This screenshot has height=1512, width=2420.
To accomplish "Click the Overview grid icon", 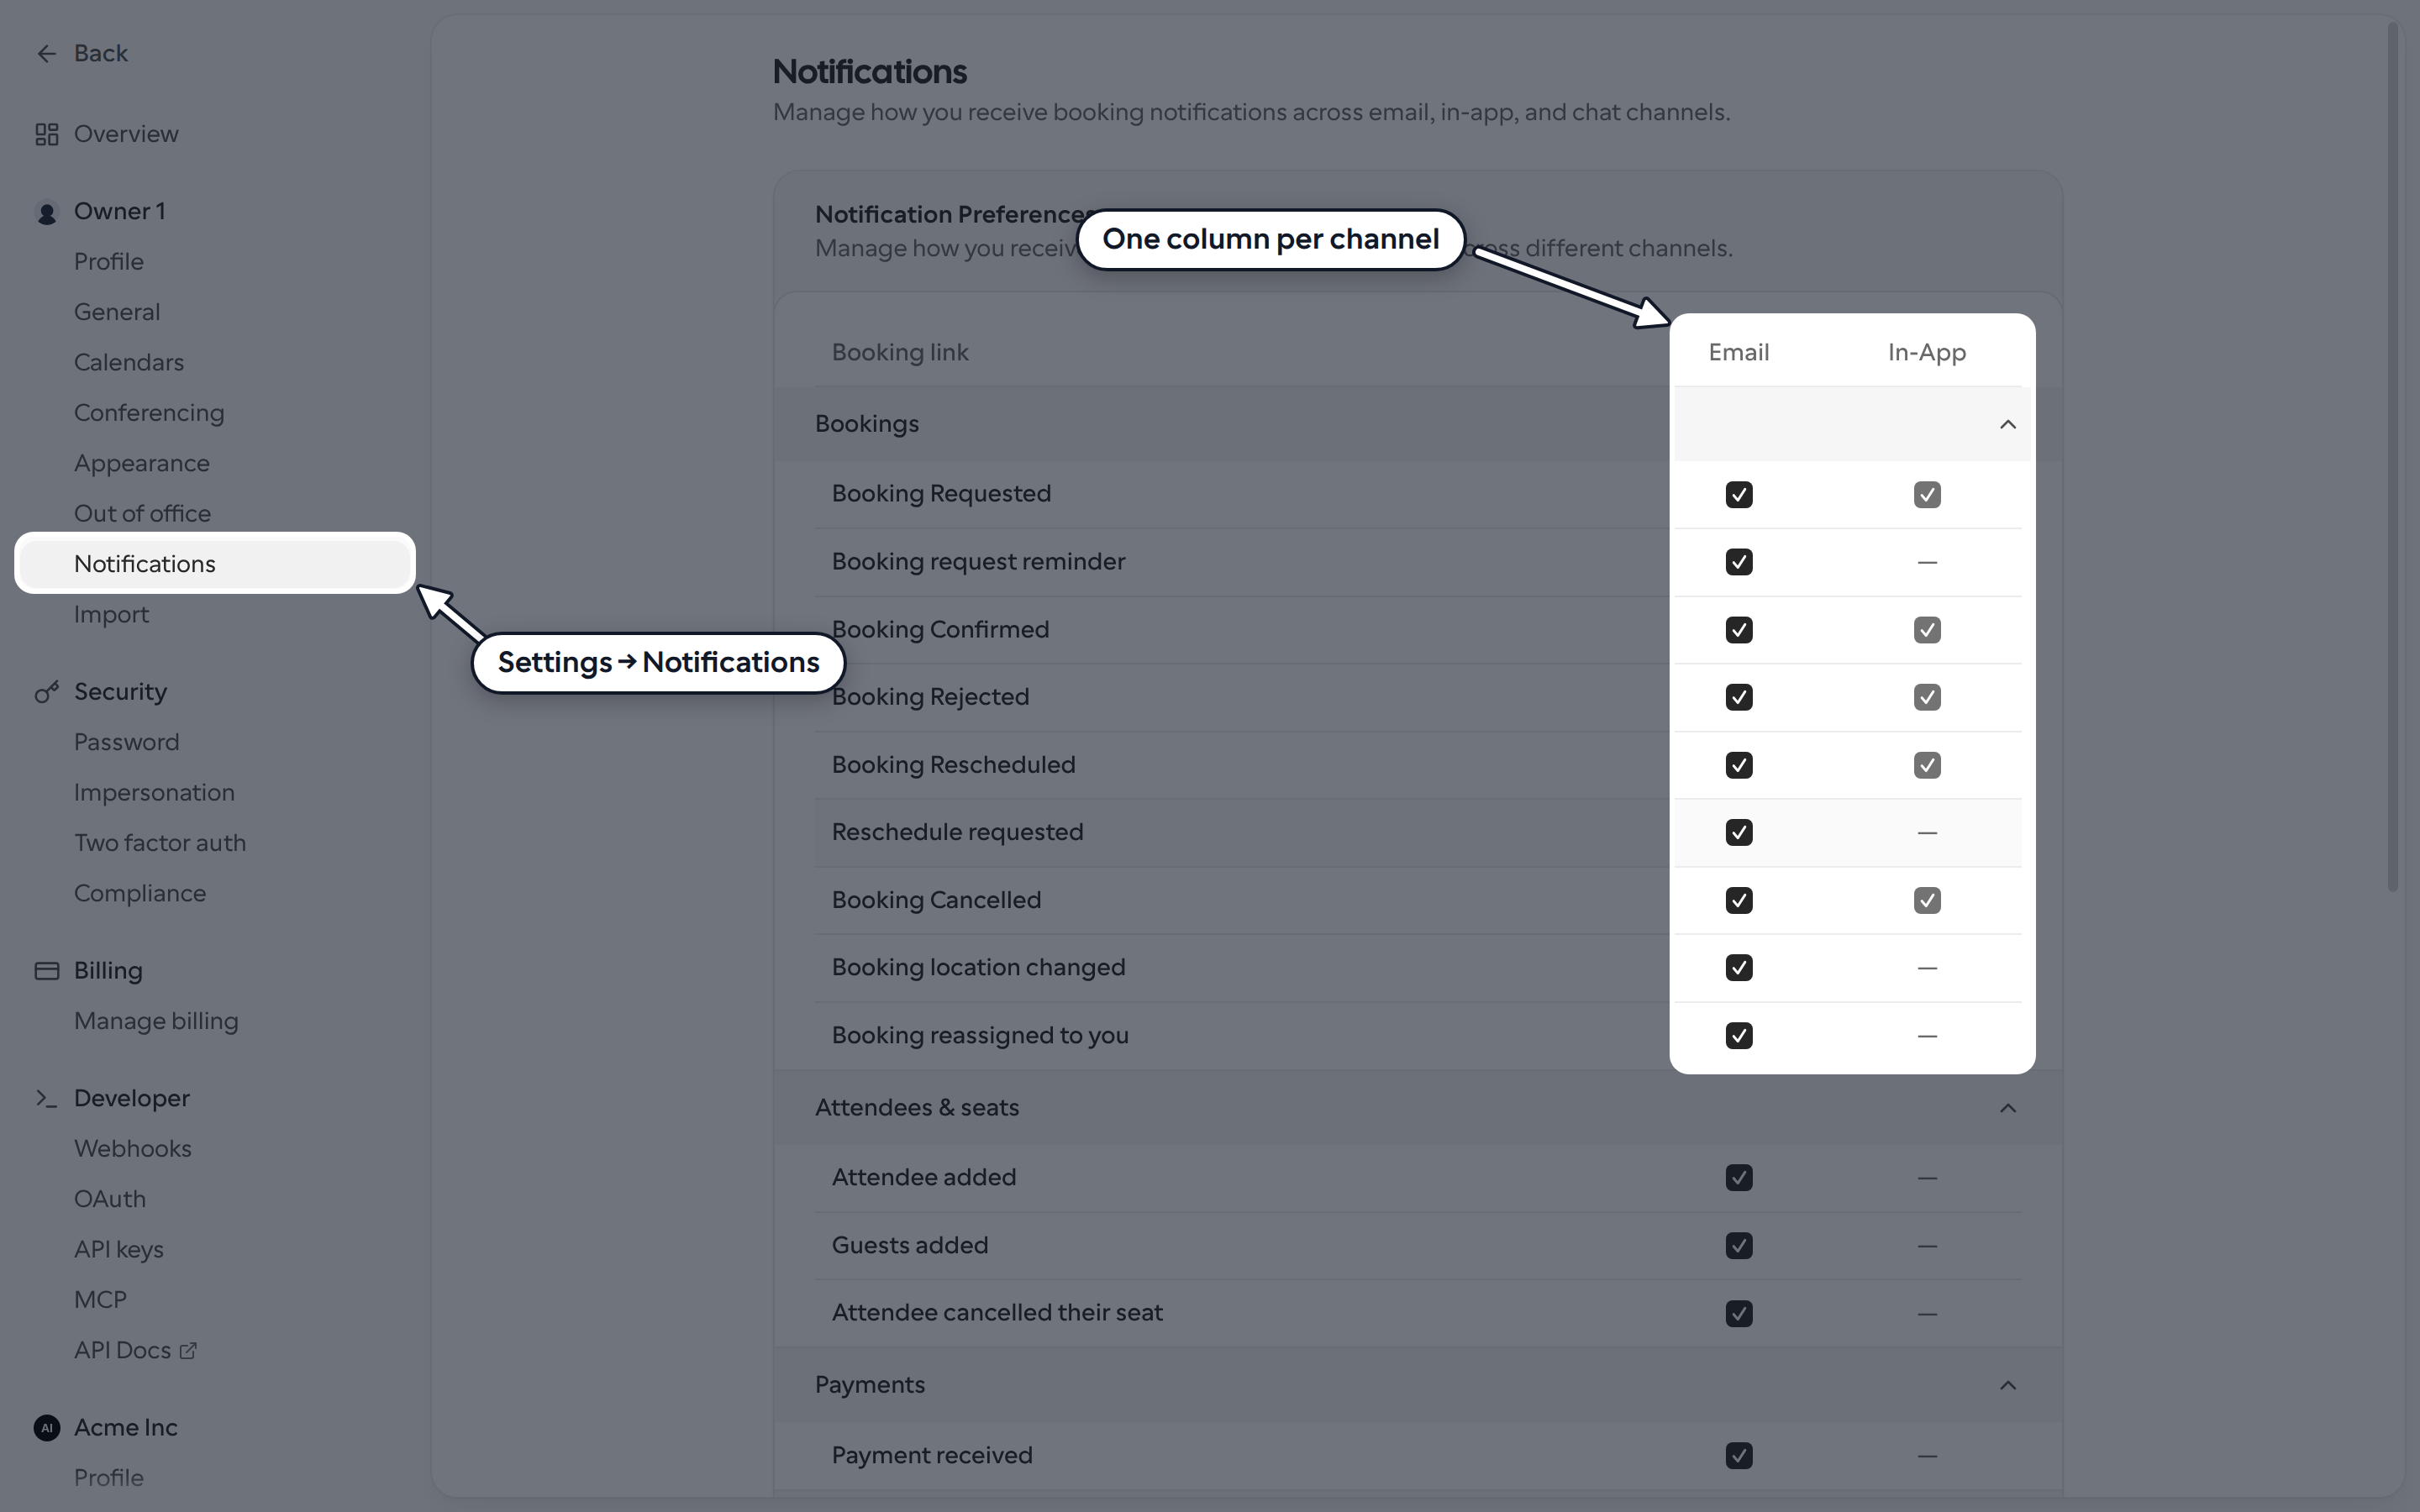I will click(46, 134).
